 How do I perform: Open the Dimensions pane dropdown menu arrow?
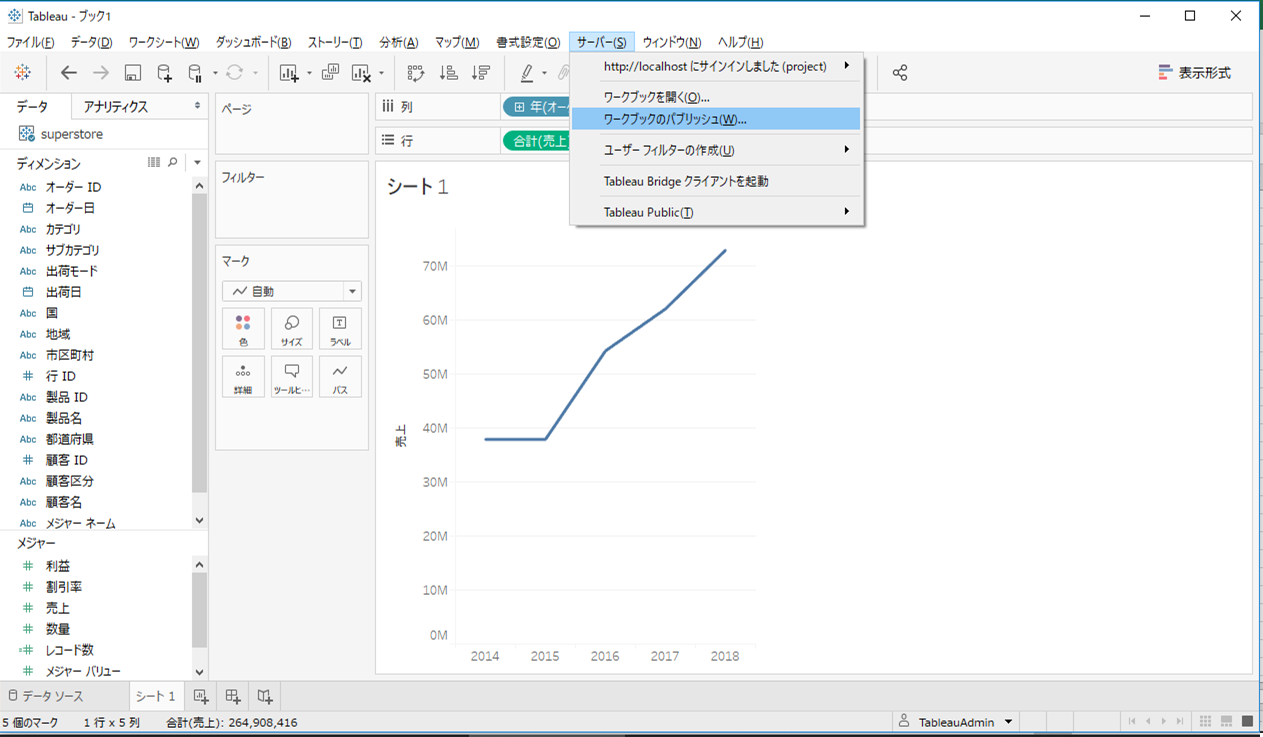198,162
